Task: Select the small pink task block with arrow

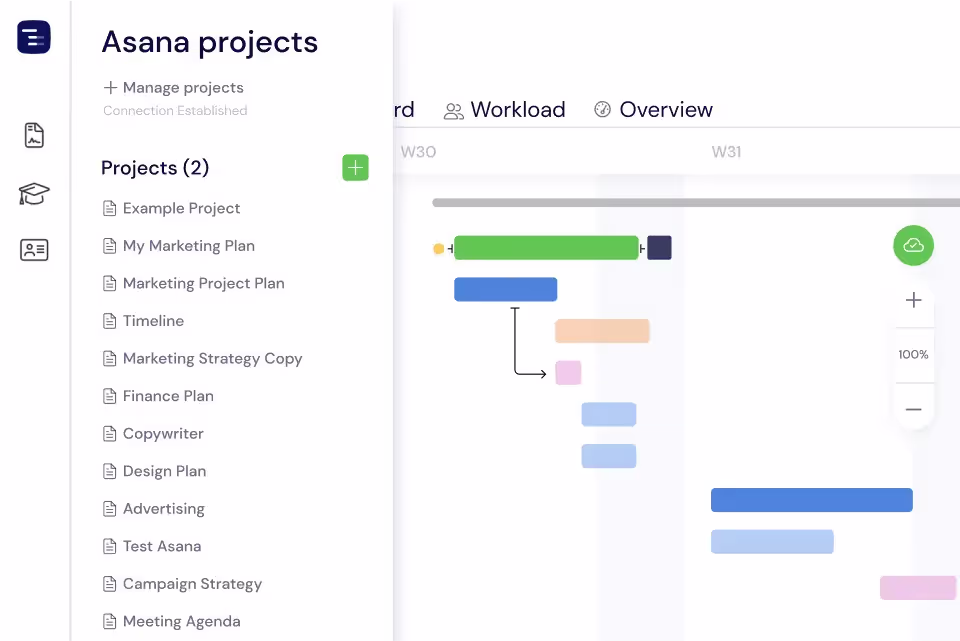Action: [568, 373]
